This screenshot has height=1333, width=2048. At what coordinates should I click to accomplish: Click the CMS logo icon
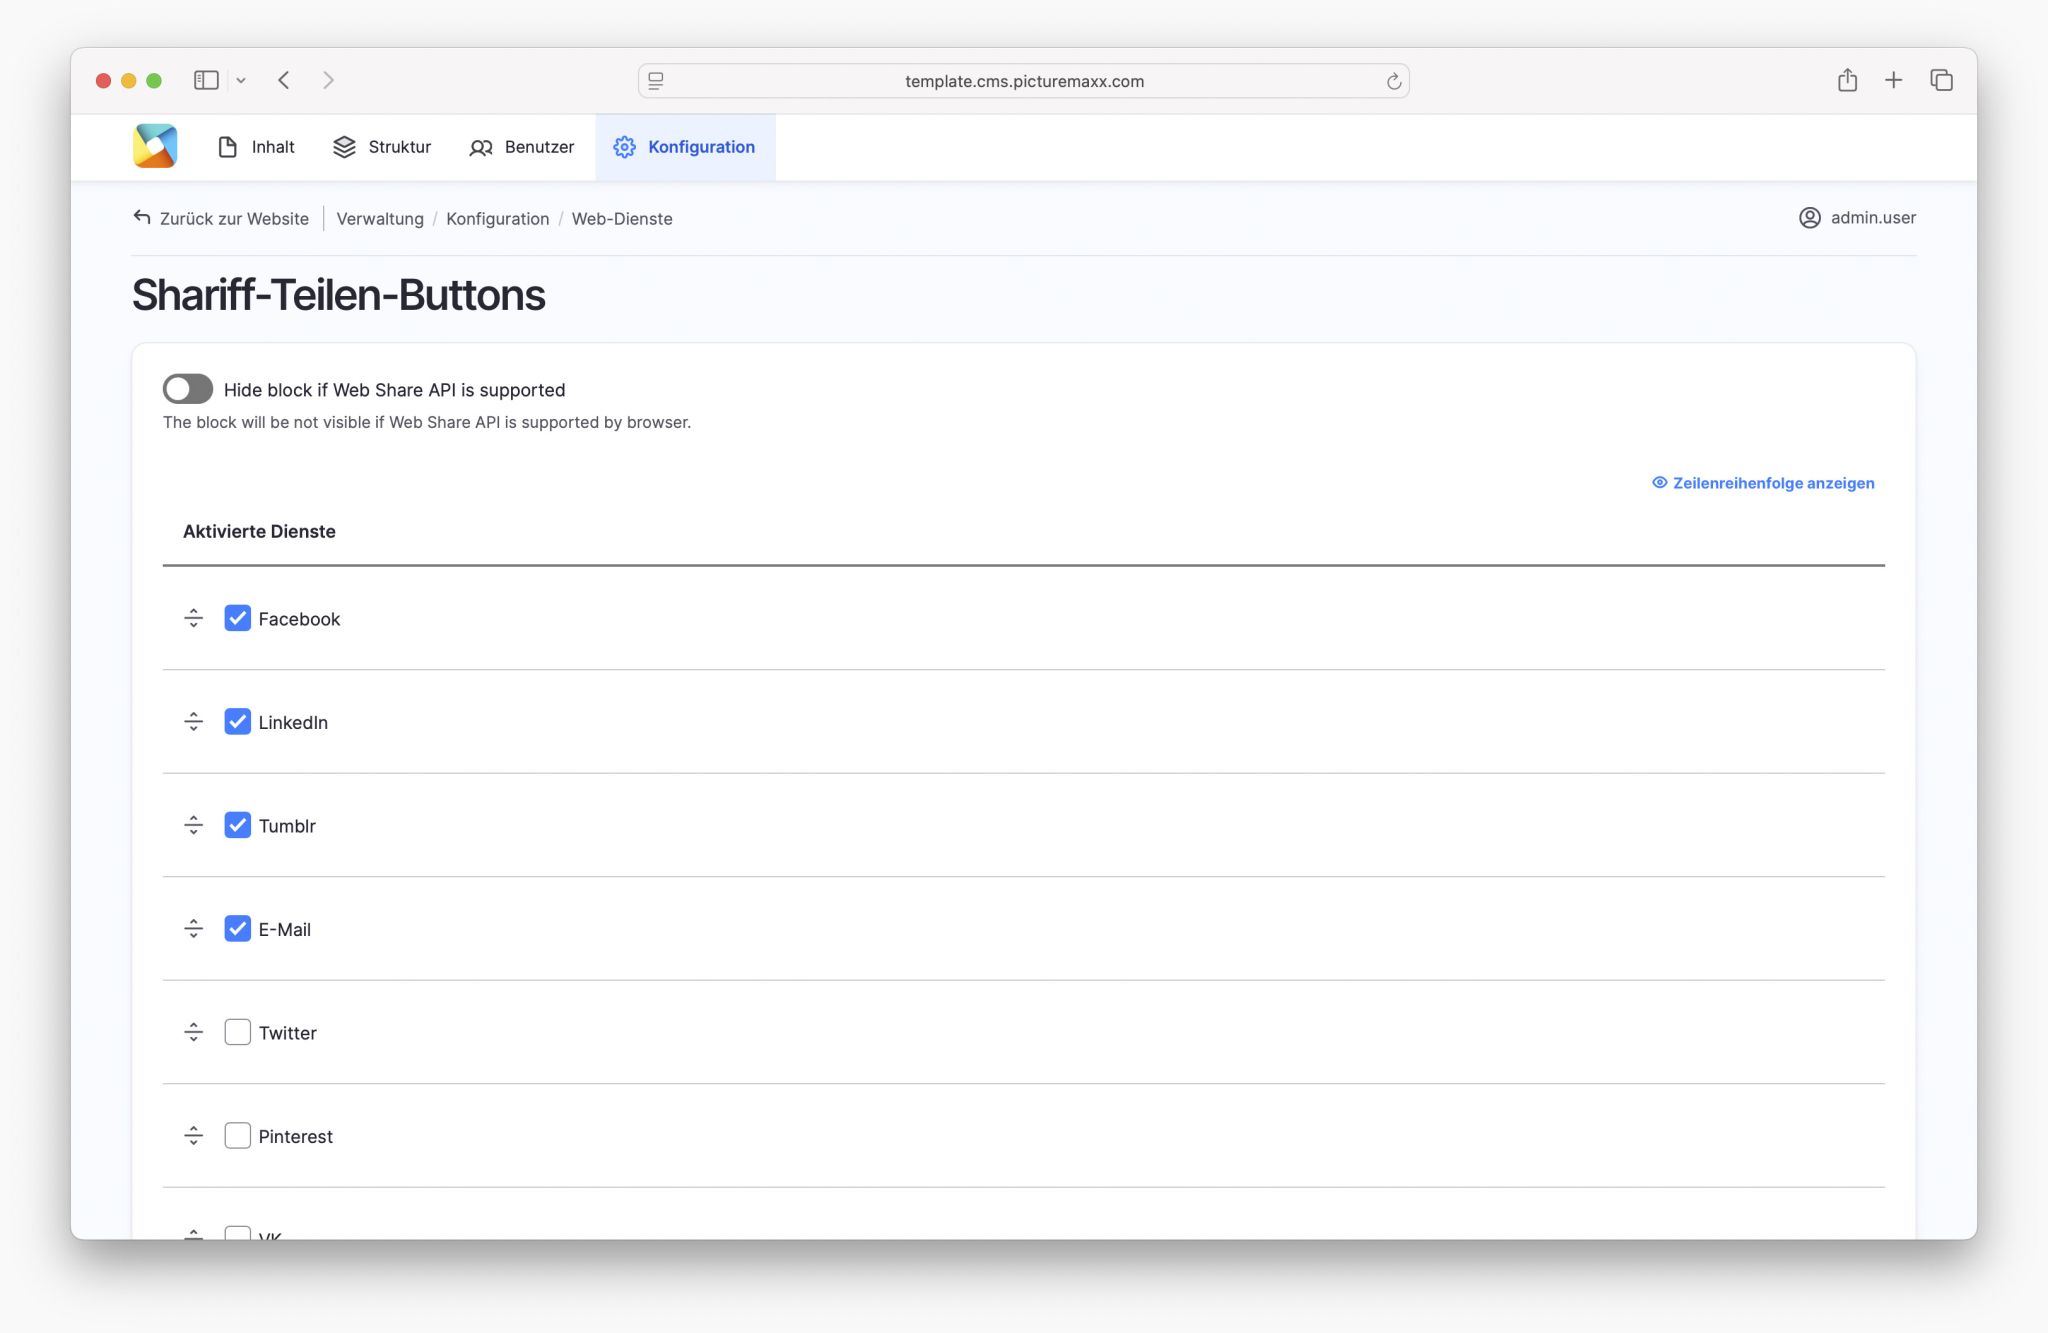(155, 146)
